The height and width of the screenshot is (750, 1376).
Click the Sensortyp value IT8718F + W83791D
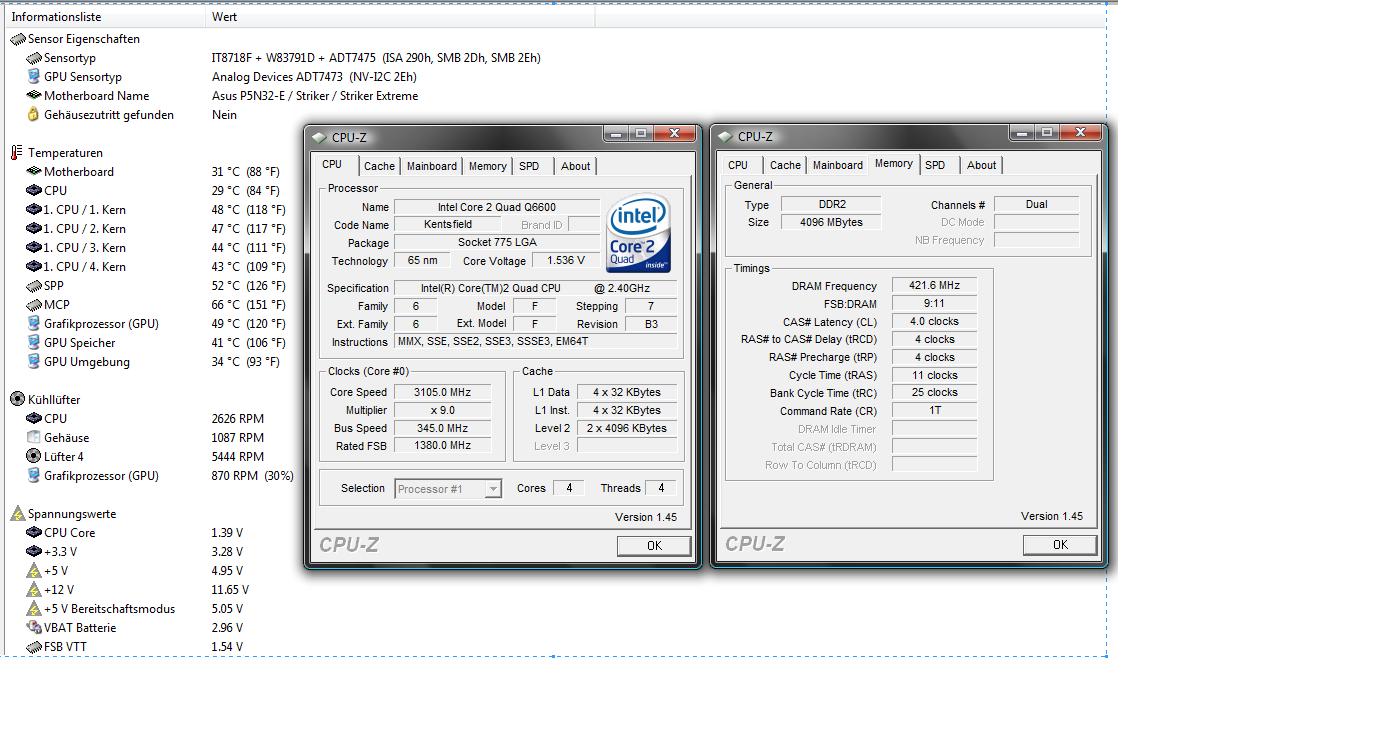click(x=376, y=58)
